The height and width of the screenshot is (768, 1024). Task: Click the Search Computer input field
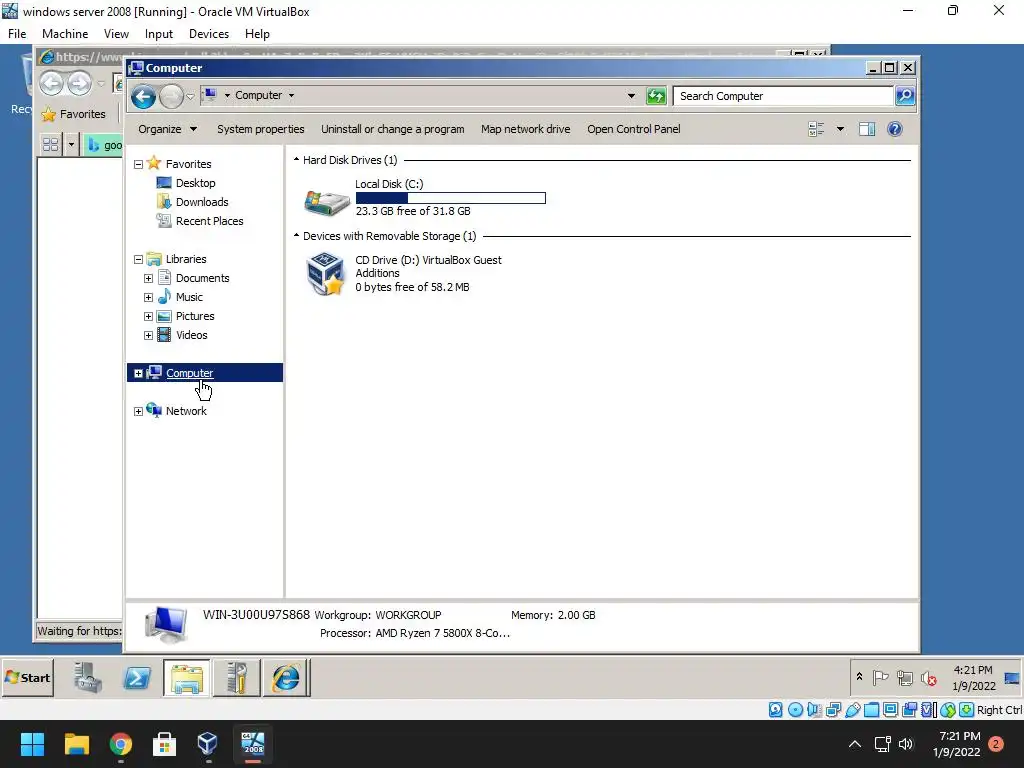[x=784, y=96]
